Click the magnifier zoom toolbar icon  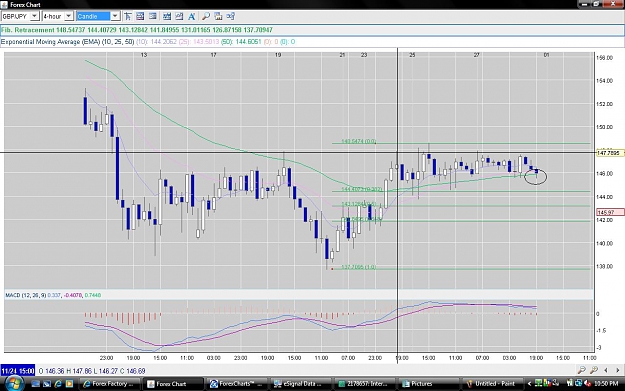pos(206,16)
